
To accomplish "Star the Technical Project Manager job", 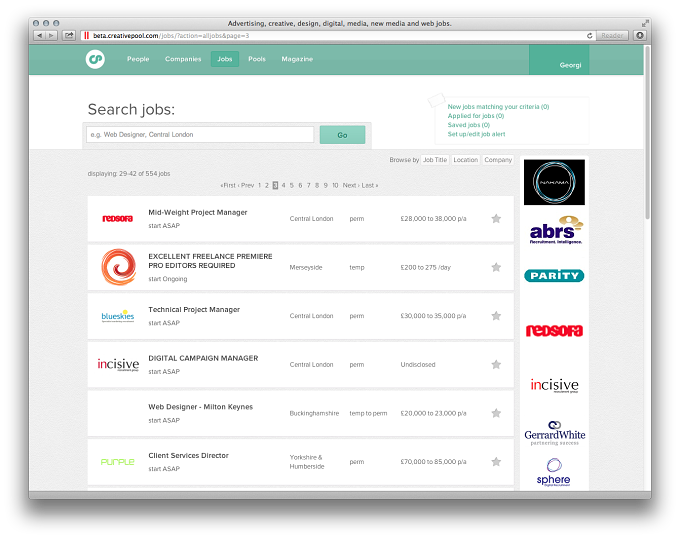I will [496, 316].
